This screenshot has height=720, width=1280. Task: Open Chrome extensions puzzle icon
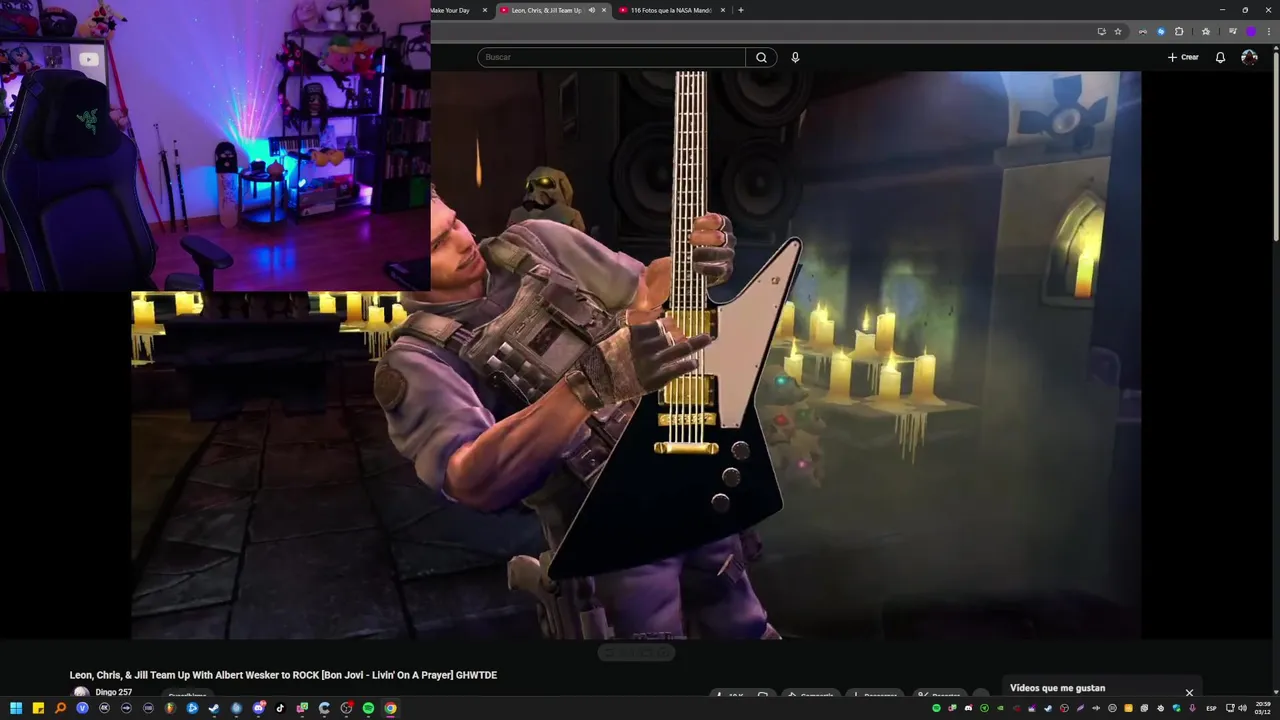pyautogui.click(x=1179, y=31)
